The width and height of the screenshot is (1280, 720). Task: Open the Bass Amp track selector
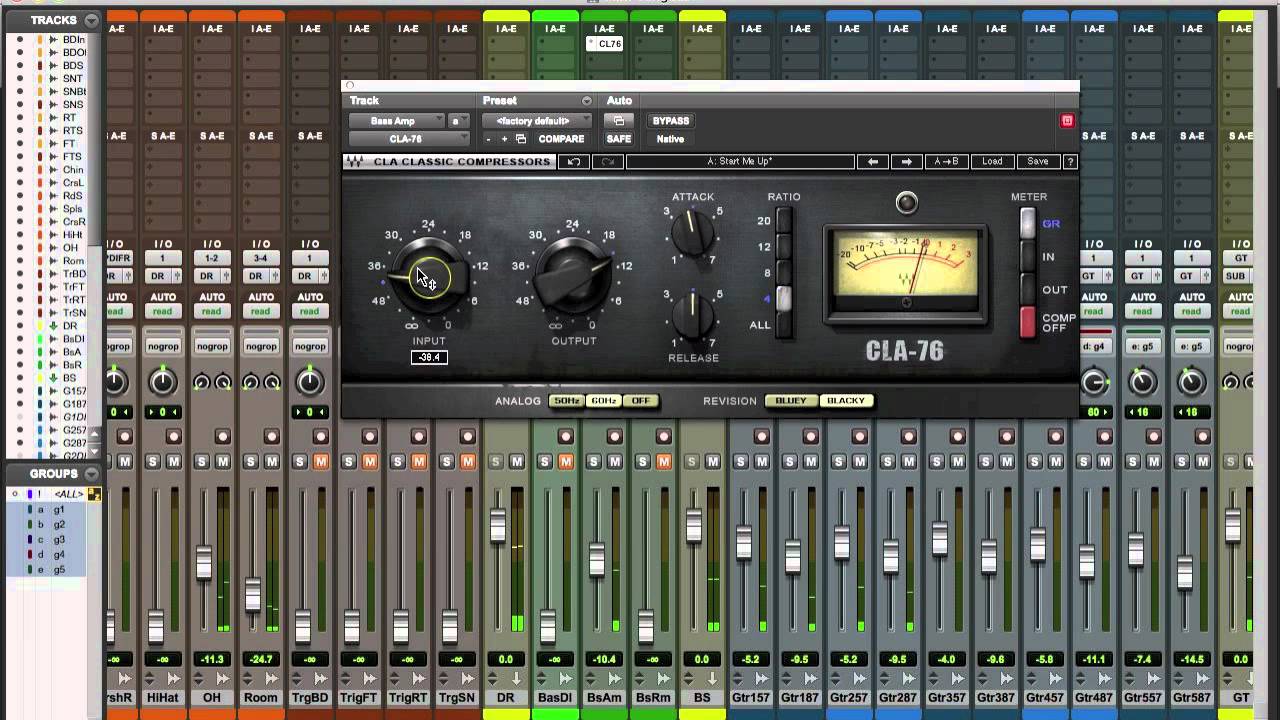(396, 121)
